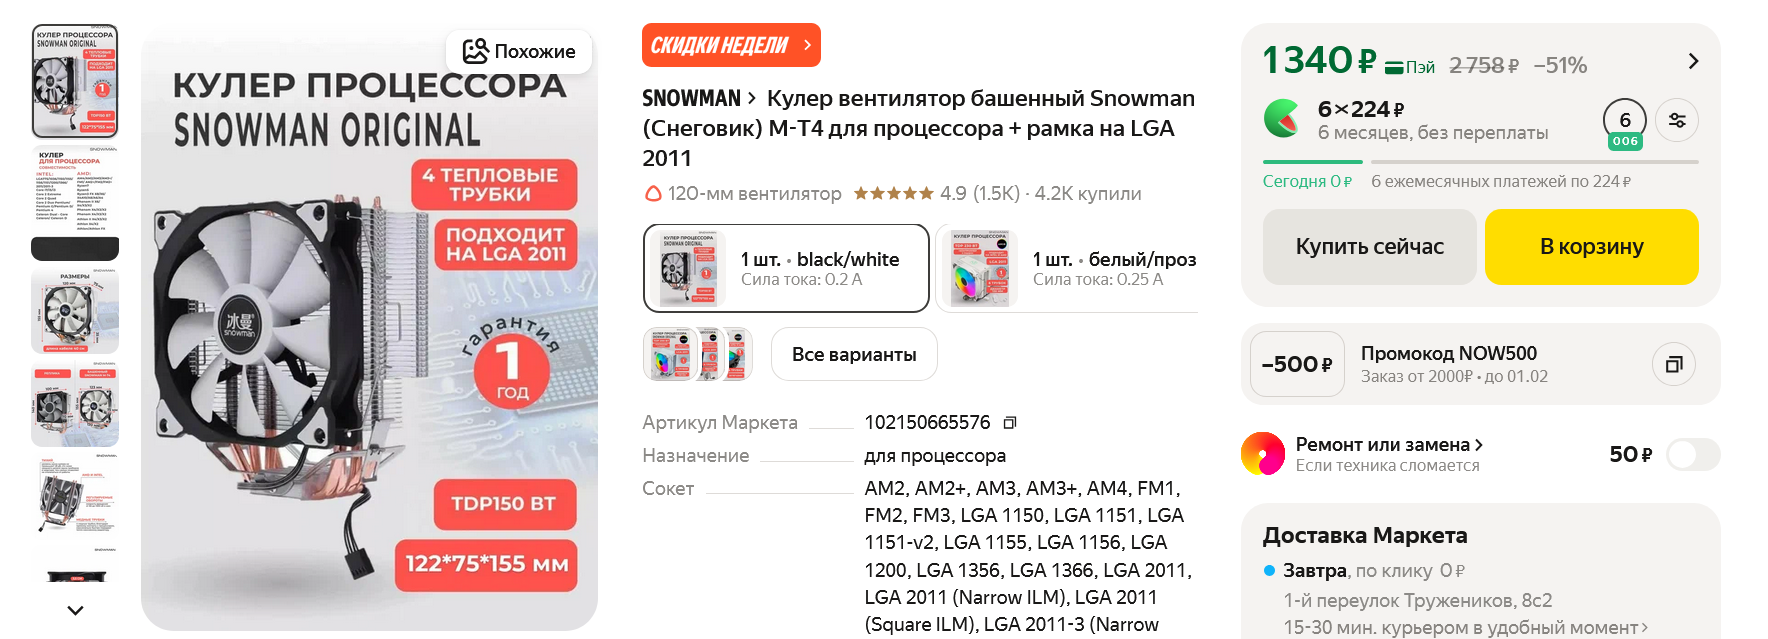The width and height of the screenshot is (1768, 639).
Task: Open the Скидки недели promo chevron
Action: pos(807,45)
